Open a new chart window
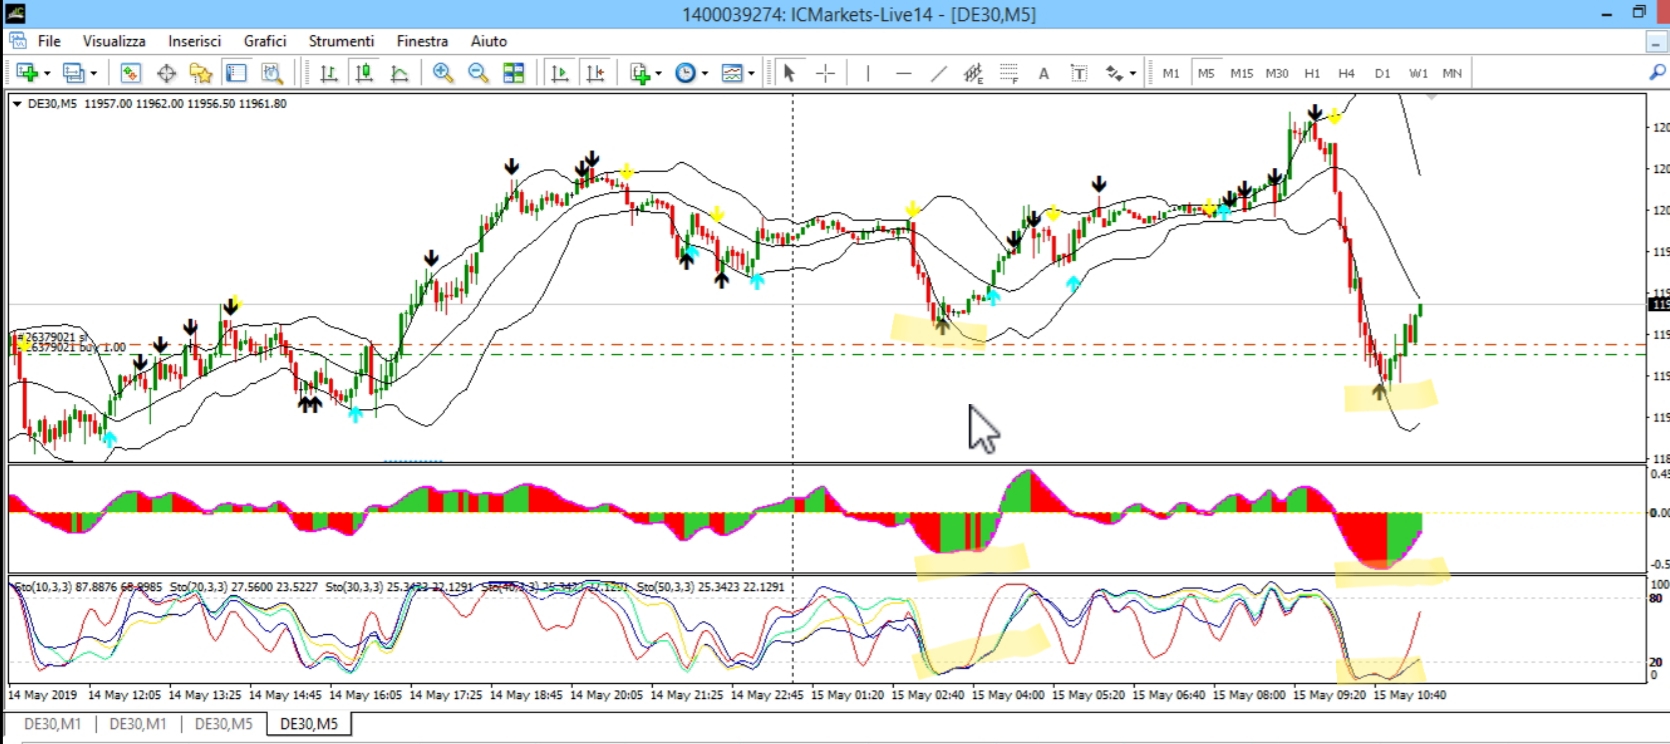This screenshot has width=1670, height=744. click(x=27, y=73)
